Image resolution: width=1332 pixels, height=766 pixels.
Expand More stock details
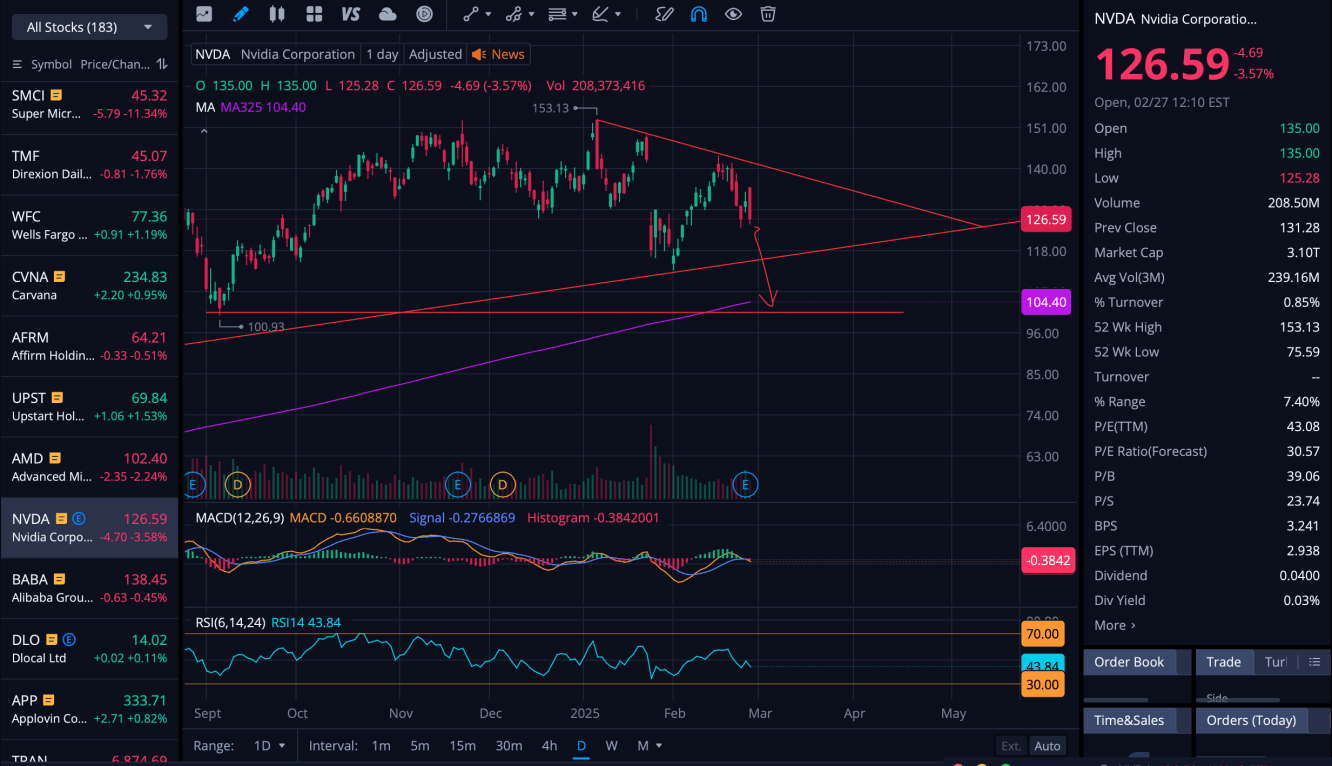coord(1114,625)
